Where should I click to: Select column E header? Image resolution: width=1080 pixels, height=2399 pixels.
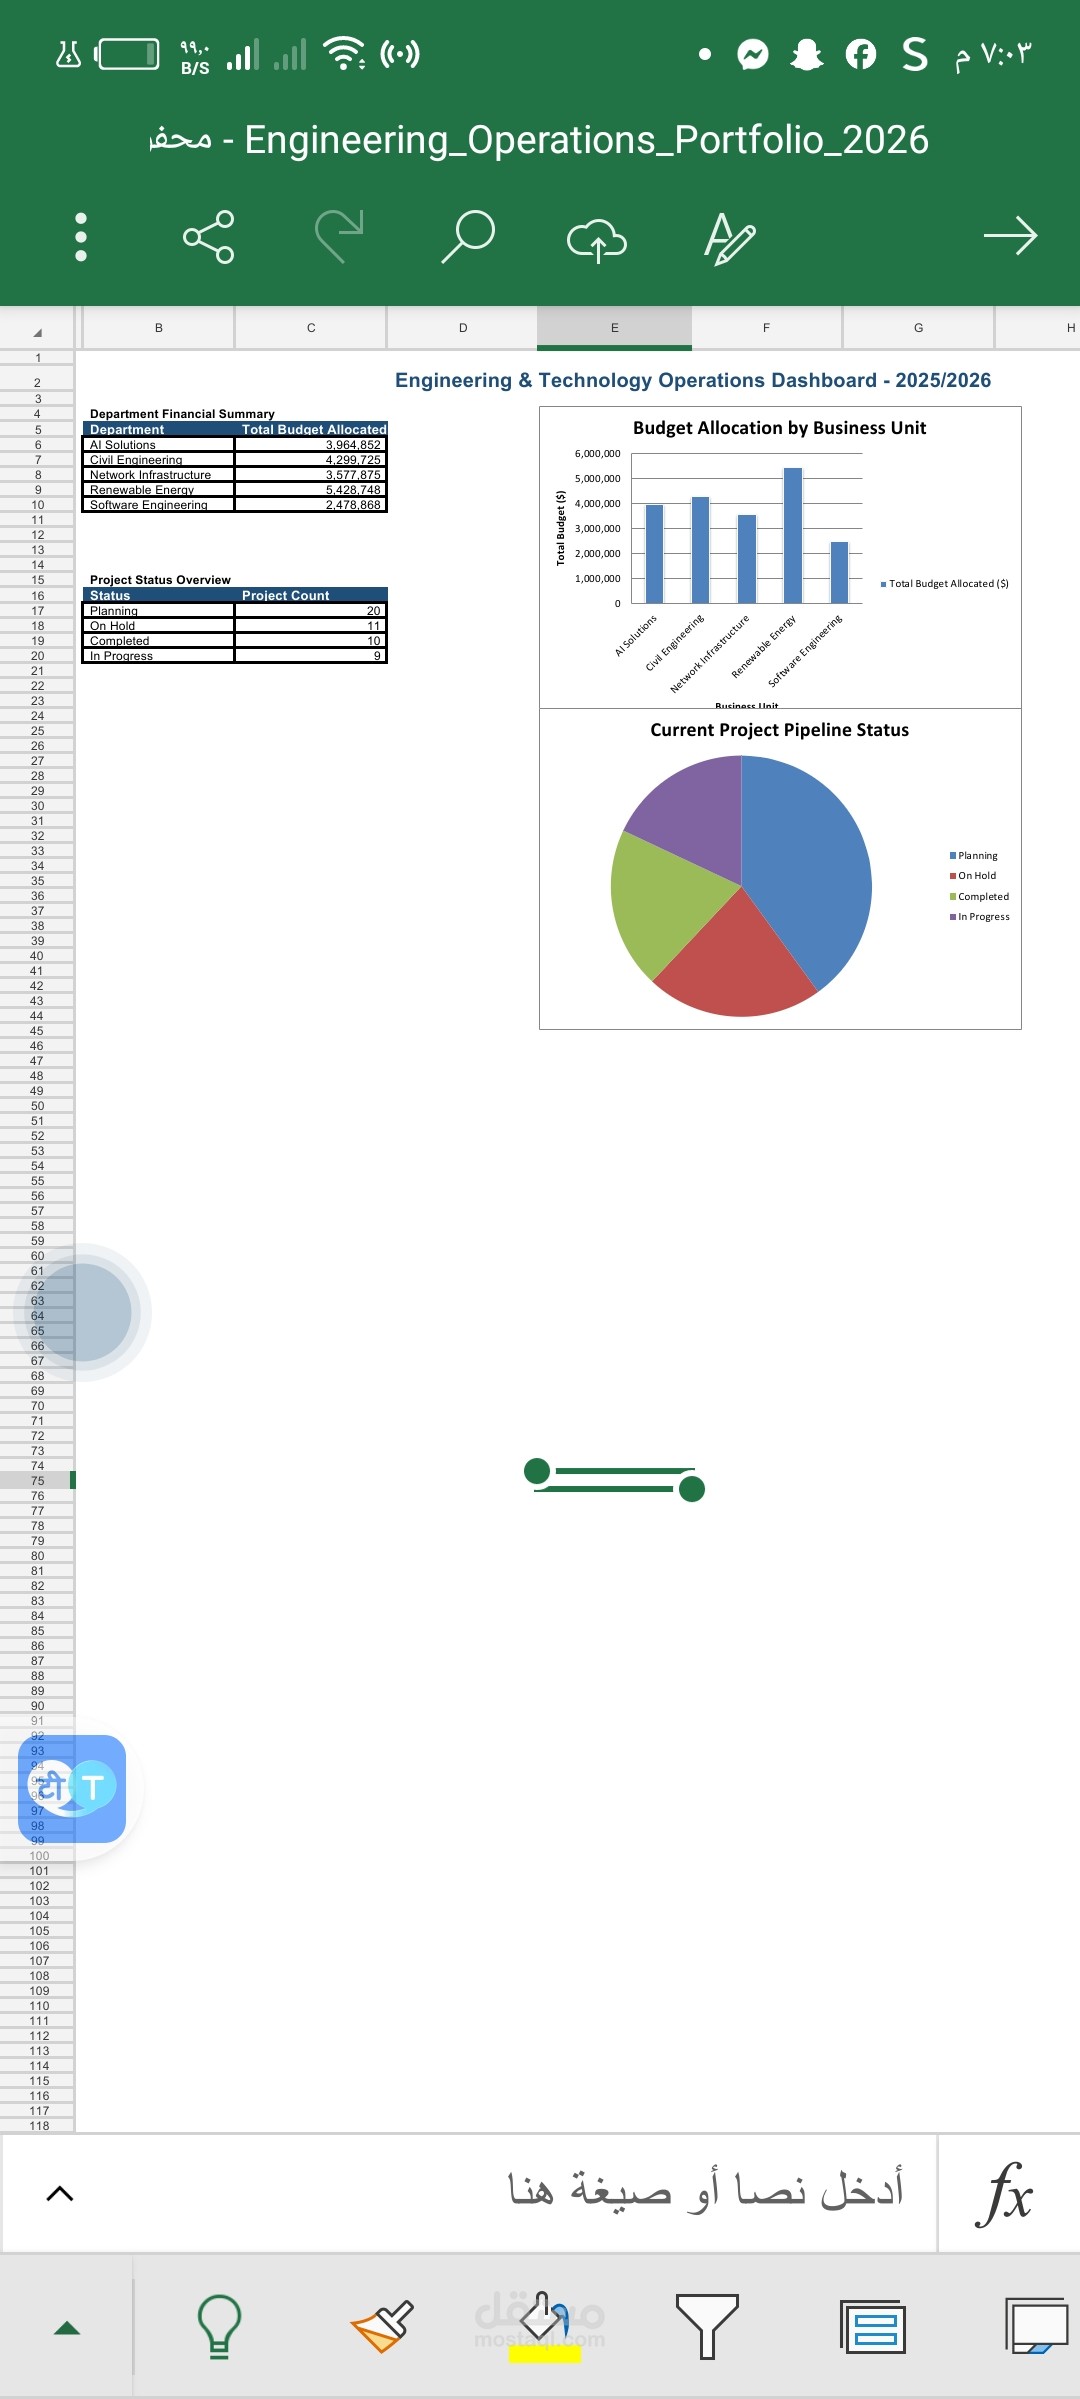614,328
